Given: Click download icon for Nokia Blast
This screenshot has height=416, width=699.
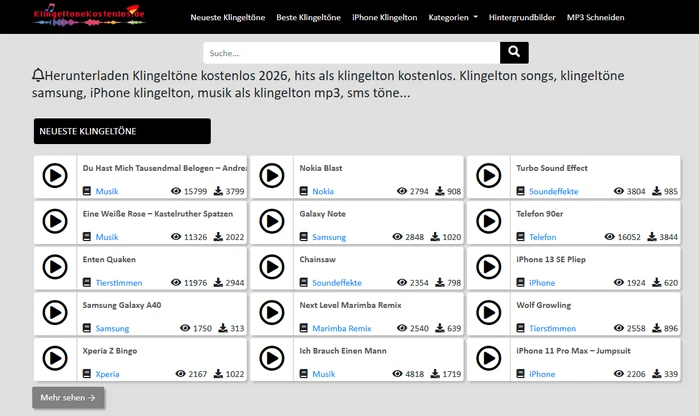Looking at the screenshot, I should point(440,191).
